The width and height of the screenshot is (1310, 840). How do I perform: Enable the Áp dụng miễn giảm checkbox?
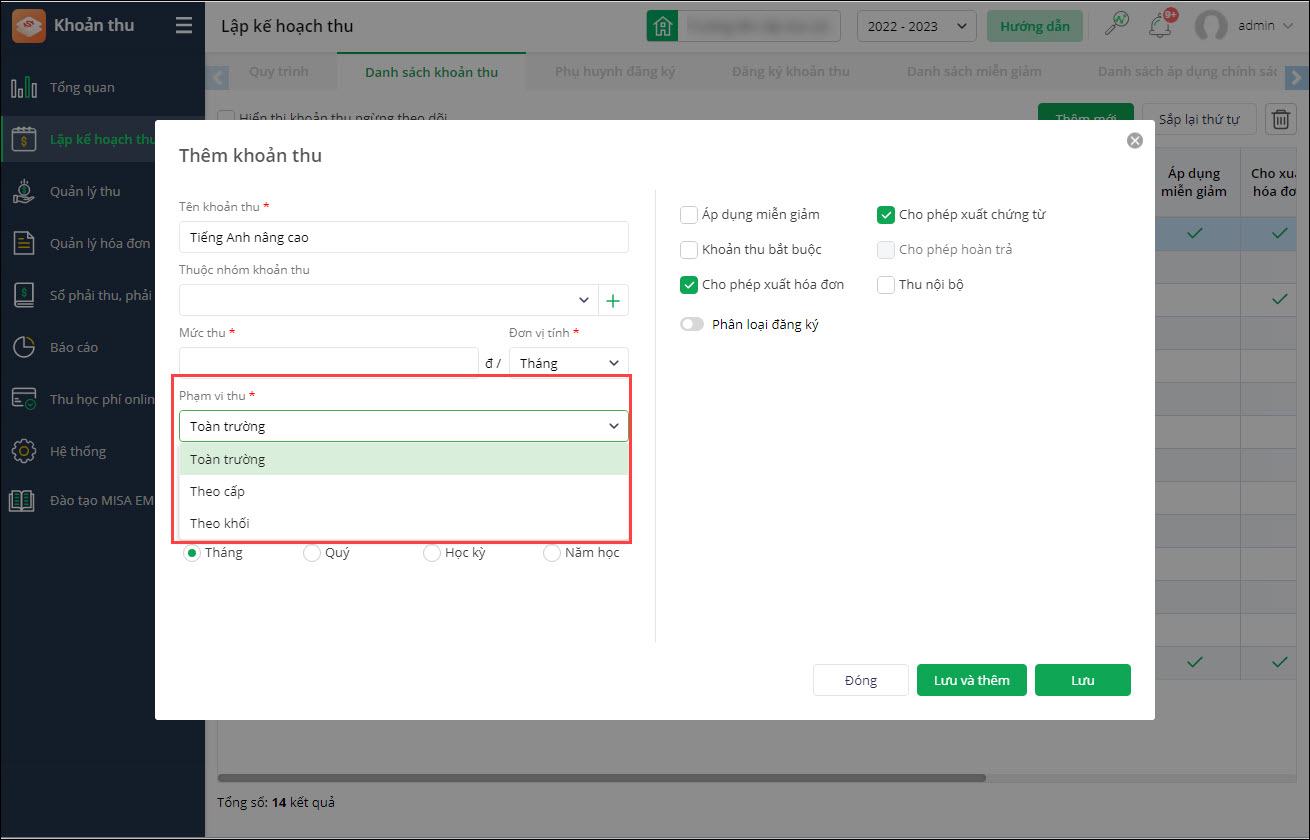pos(689,214)
